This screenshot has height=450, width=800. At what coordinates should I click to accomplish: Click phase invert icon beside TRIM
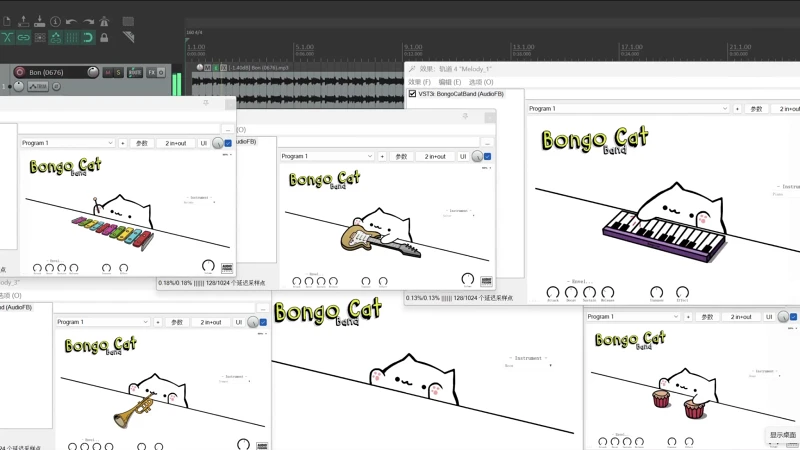(56, 87)
